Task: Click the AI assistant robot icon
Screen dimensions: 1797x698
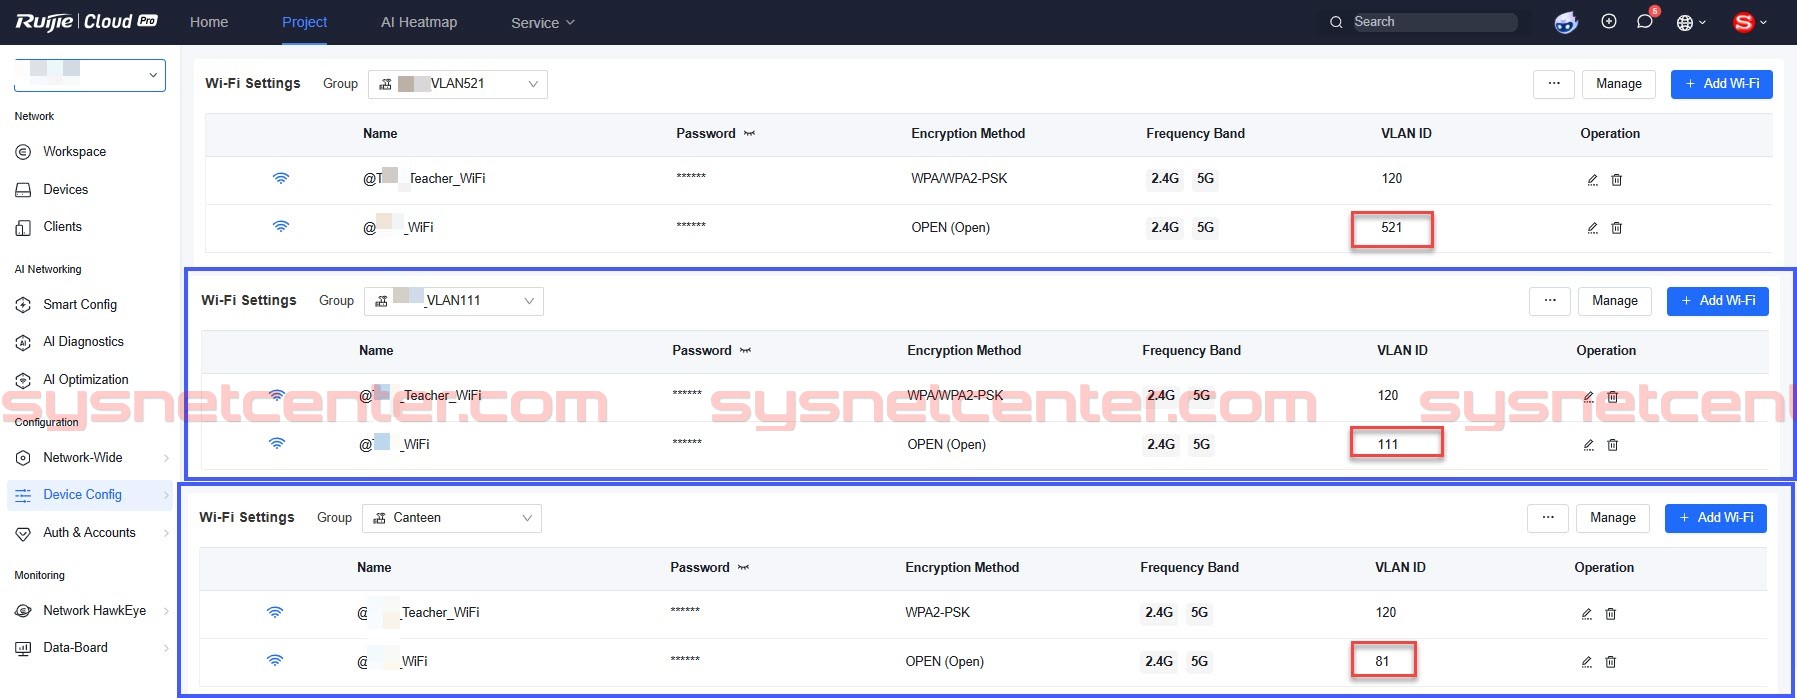Action: tap(1566, 22)
